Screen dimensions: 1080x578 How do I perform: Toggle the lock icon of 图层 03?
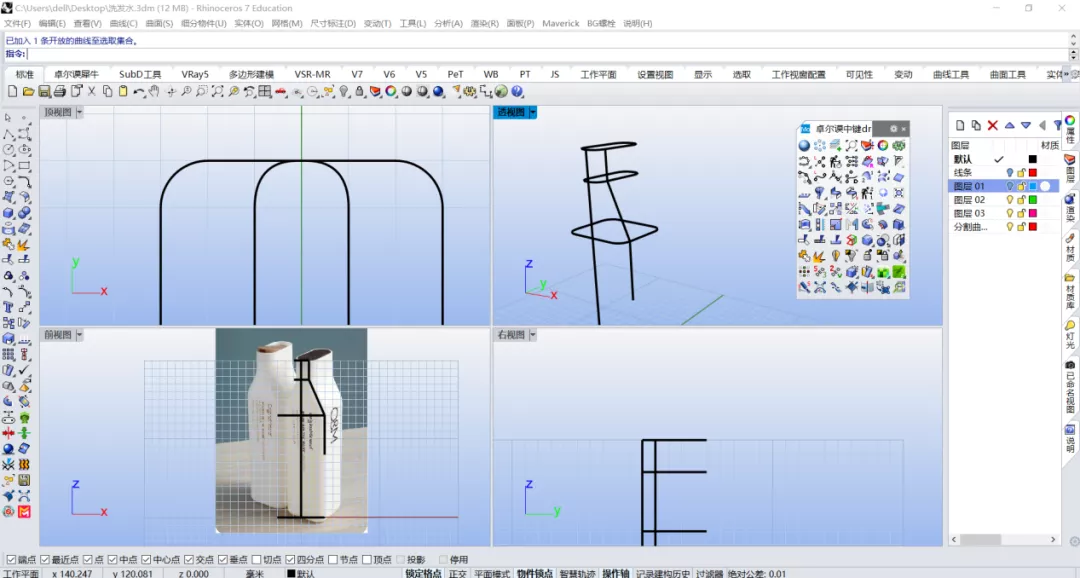[1021, 214]
